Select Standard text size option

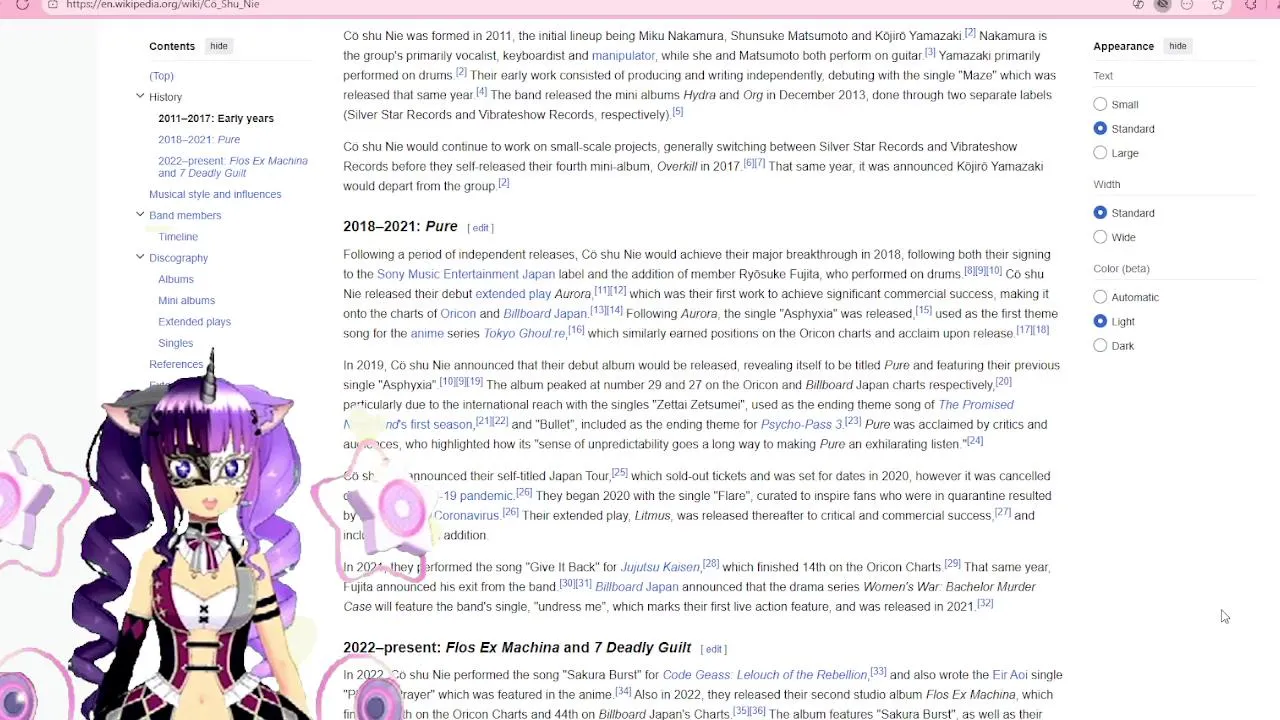1100,128
